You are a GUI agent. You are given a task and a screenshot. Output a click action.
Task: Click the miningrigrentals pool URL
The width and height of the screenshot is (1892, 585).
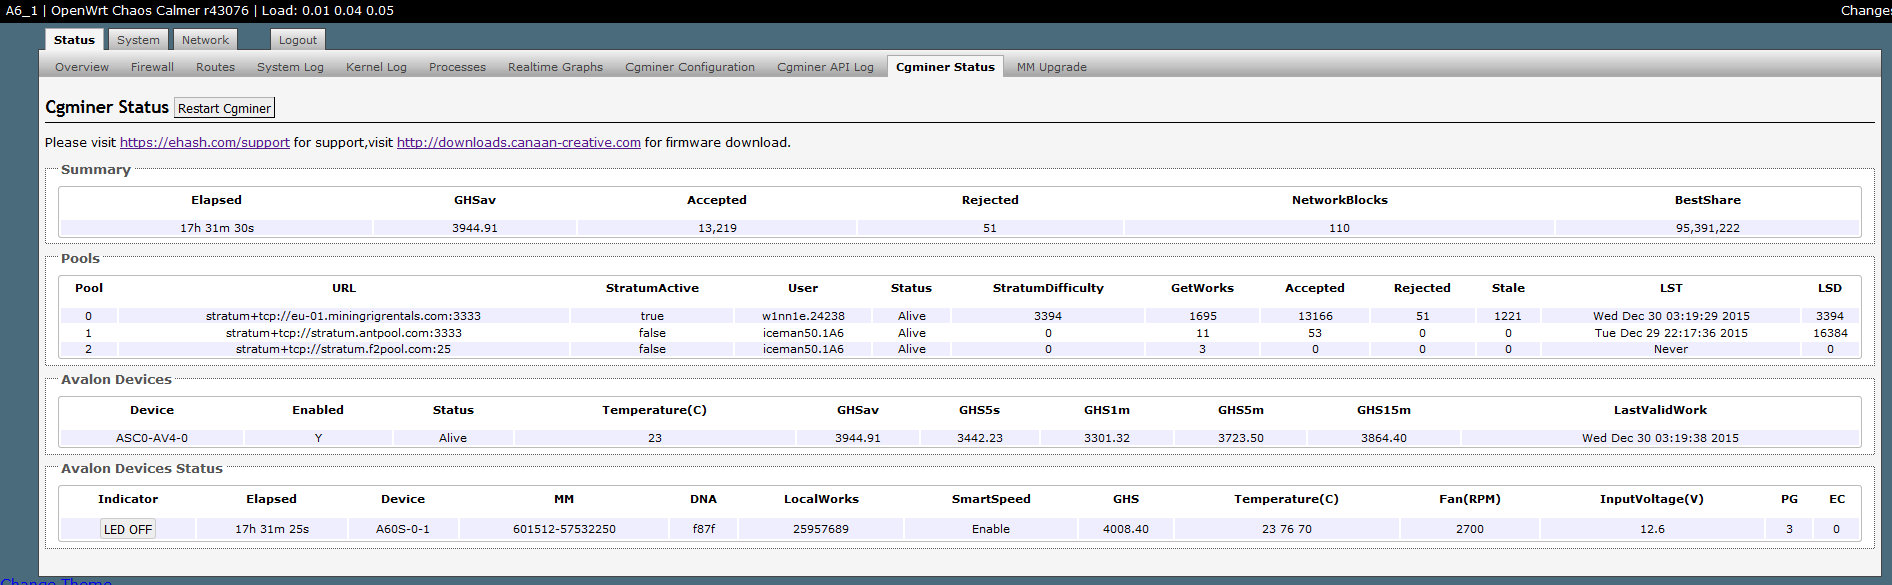pyautogui.click(x=343, y=316)
